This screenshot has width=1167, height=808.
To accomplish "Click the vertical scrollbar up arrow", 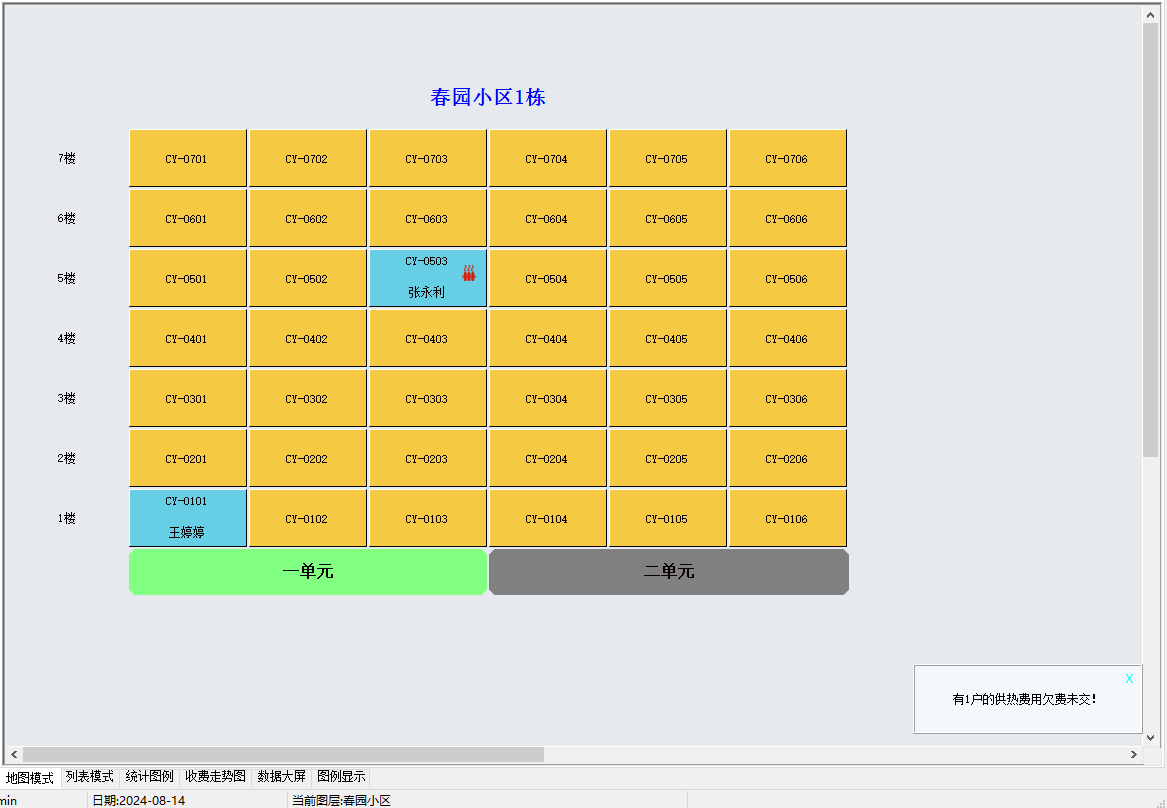I will coord(1151,14).
